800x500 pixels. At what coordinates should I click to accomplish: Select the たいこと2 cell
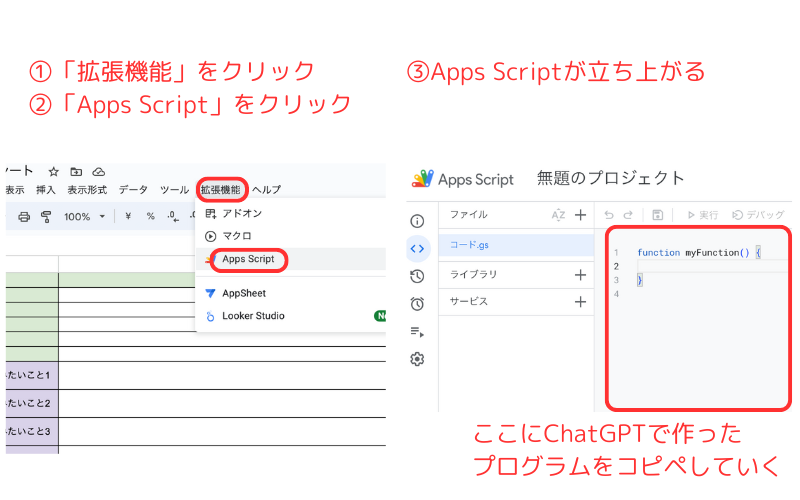32,404
